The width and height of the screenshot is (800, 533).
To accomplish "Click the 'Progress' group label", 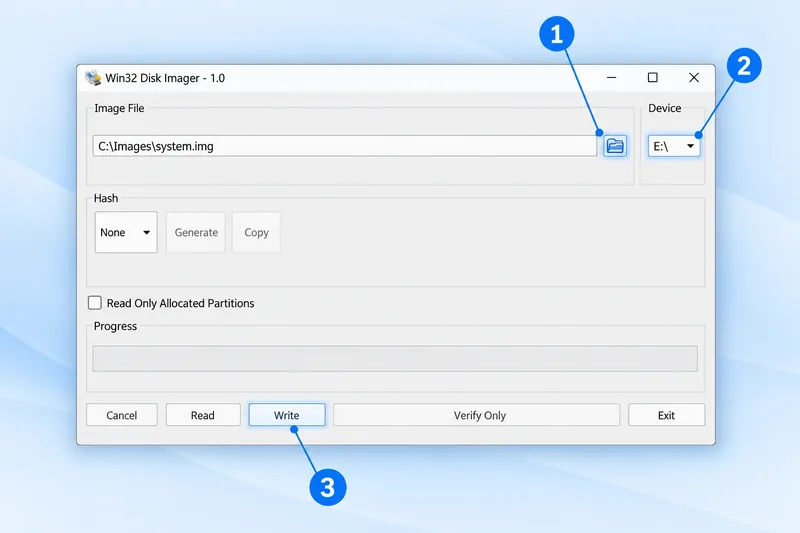I will coord(115,326).
